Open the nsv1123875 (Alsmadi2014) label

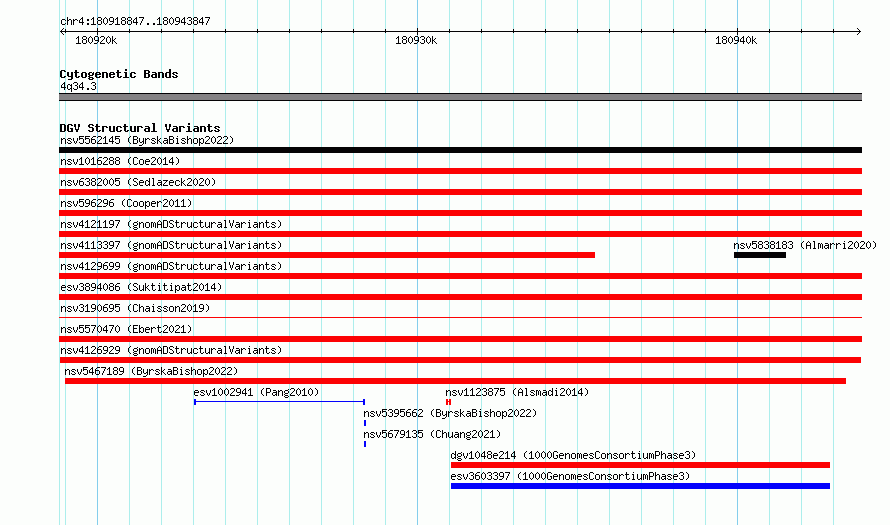tap(517, 392)
